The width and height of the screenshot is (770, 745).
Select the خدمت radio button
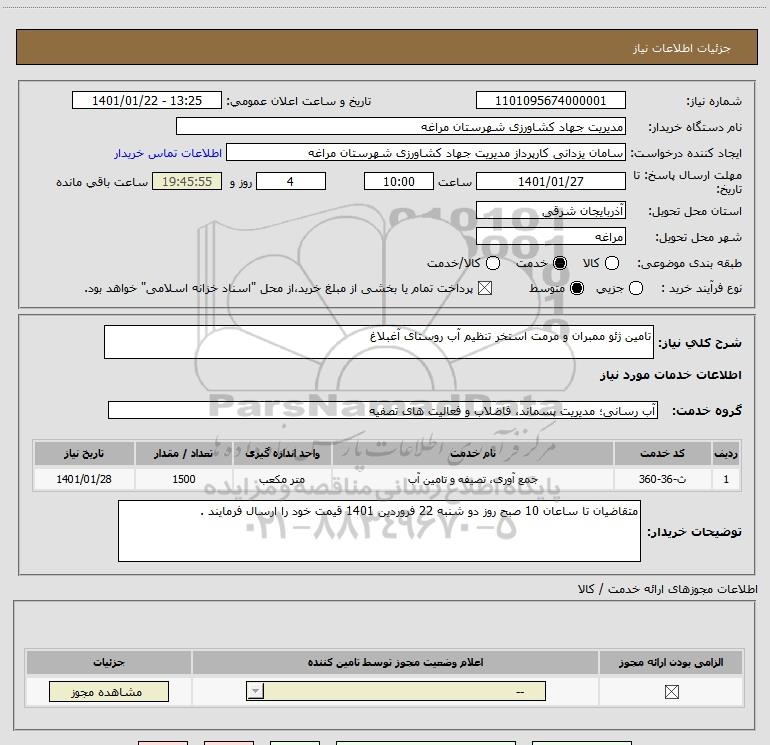point(560,263)
